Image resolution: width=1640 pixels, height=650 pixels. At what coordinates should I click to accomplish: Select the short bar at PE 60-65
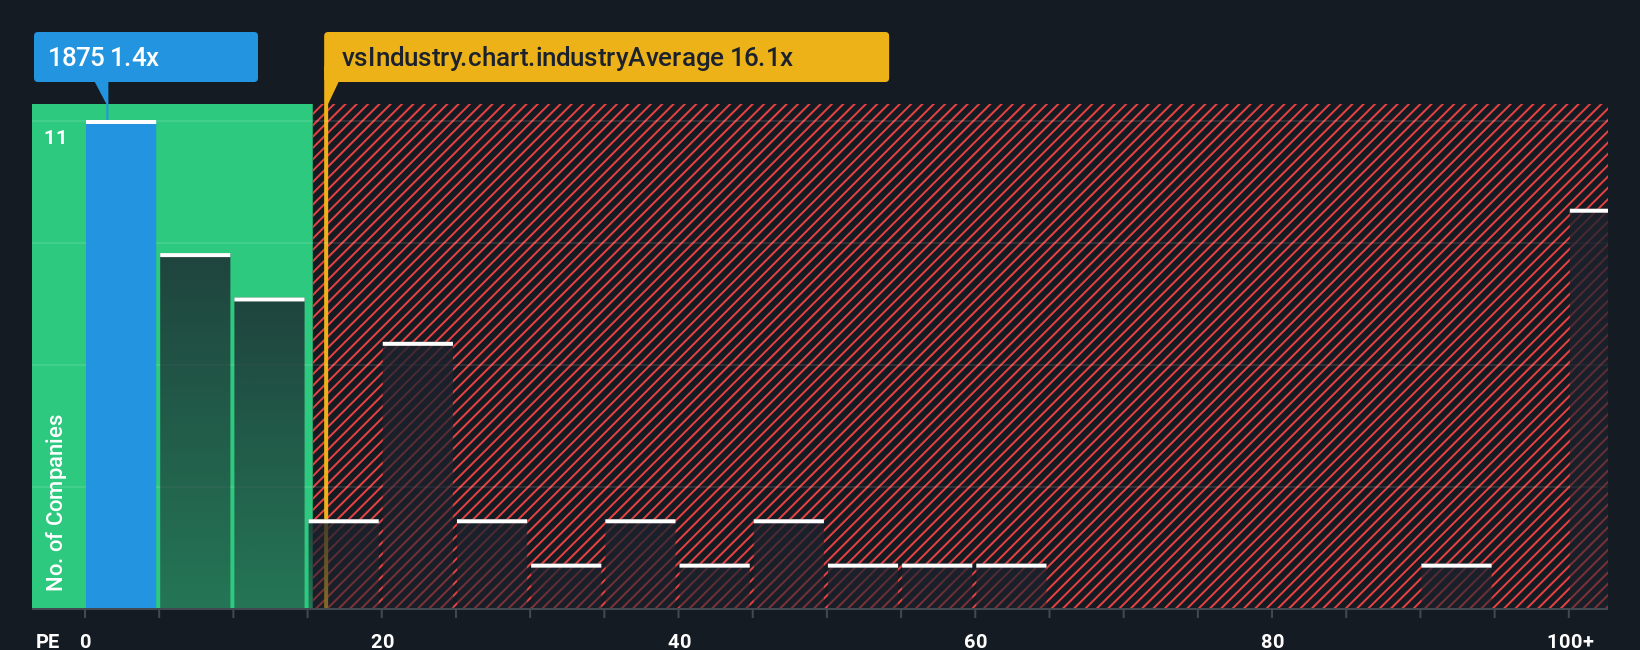click(x=1011, y=586)
